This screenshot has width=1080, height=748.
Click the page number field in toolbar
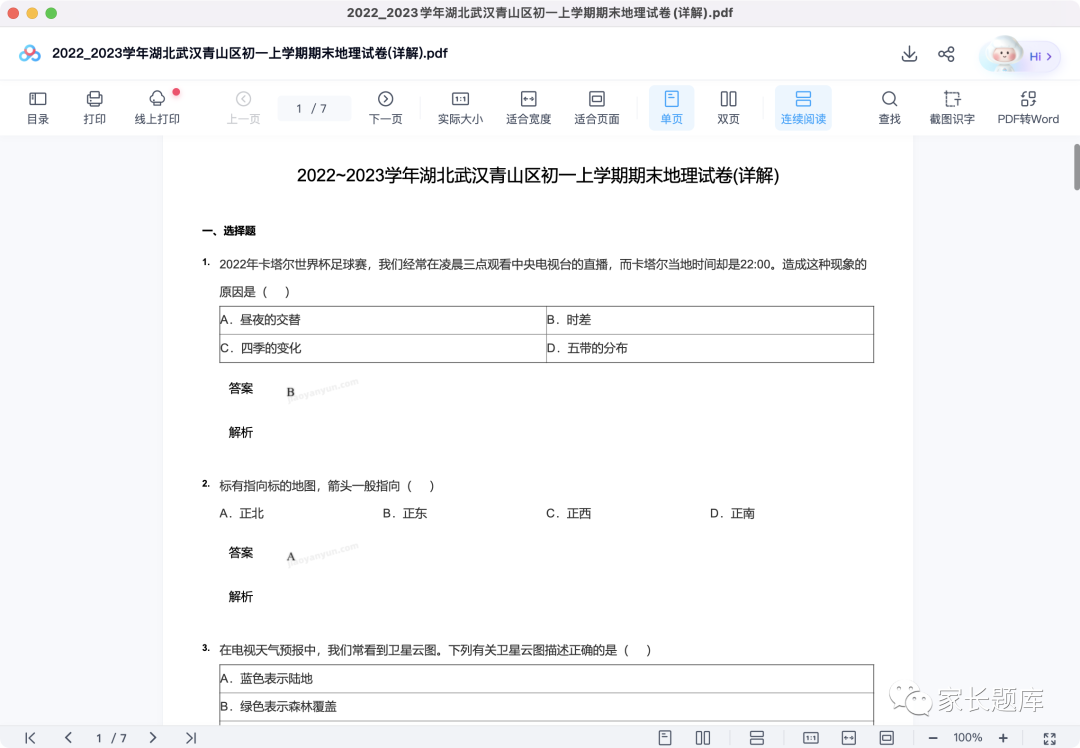point(314,108)
